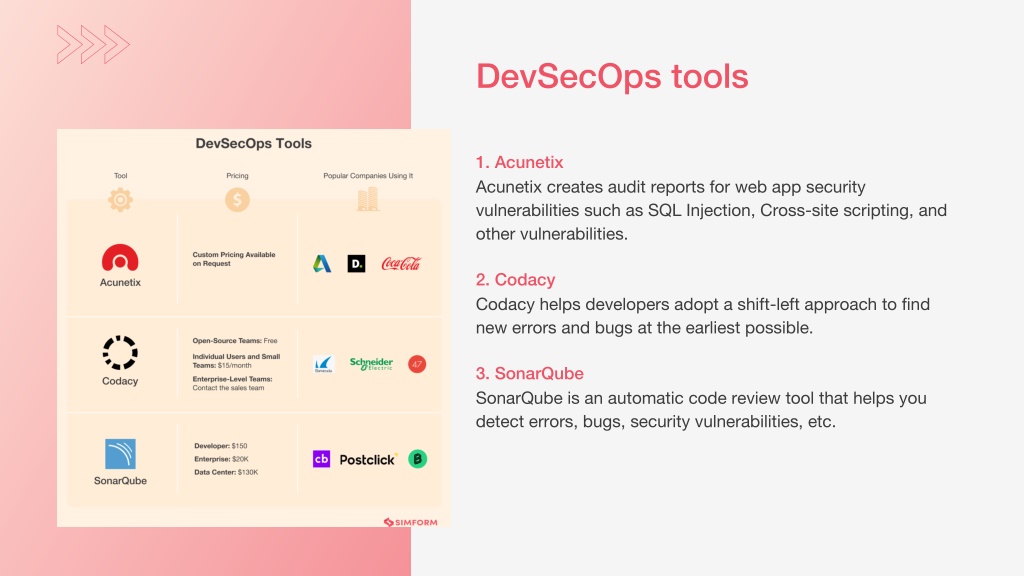Click the Acunetix red arch logo

(120, 257)
